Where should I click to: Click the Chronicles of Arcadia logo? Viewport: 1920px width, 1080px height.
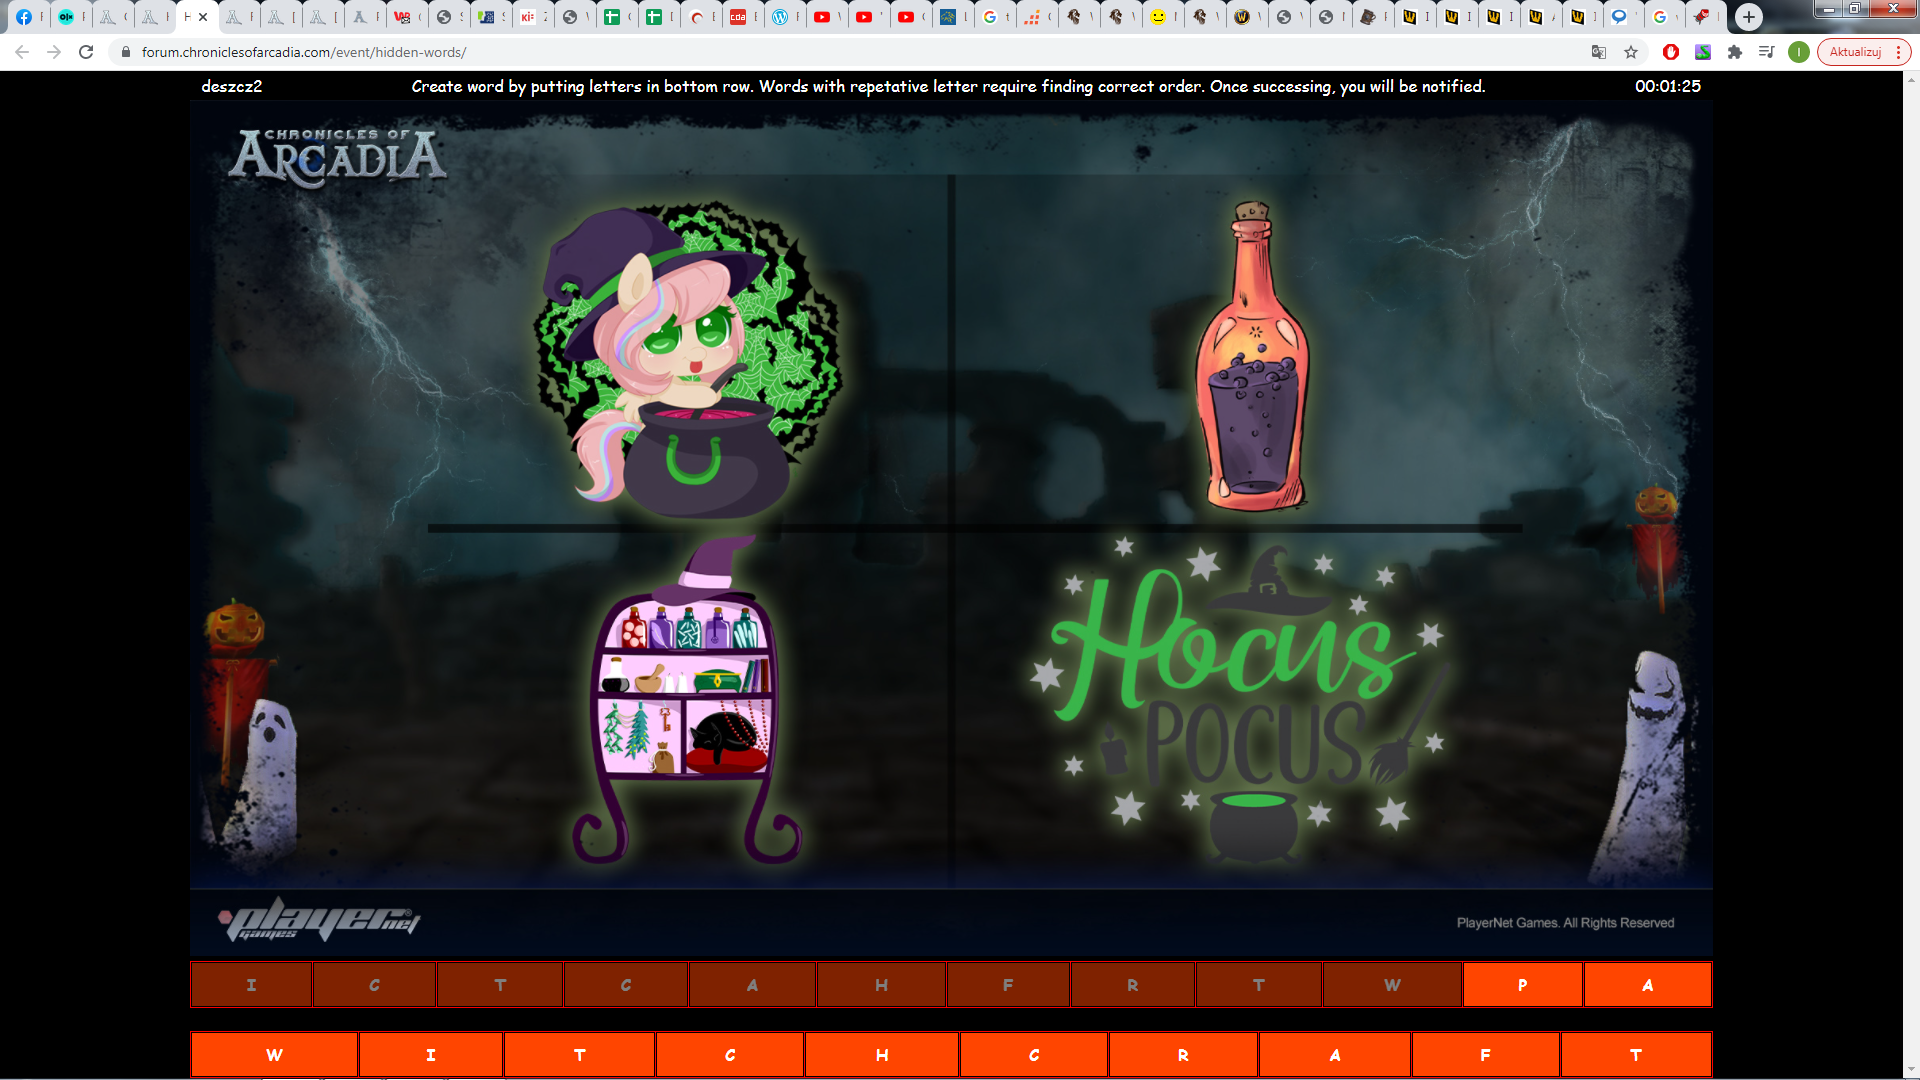pyautogui.click(x=337, y=157)
